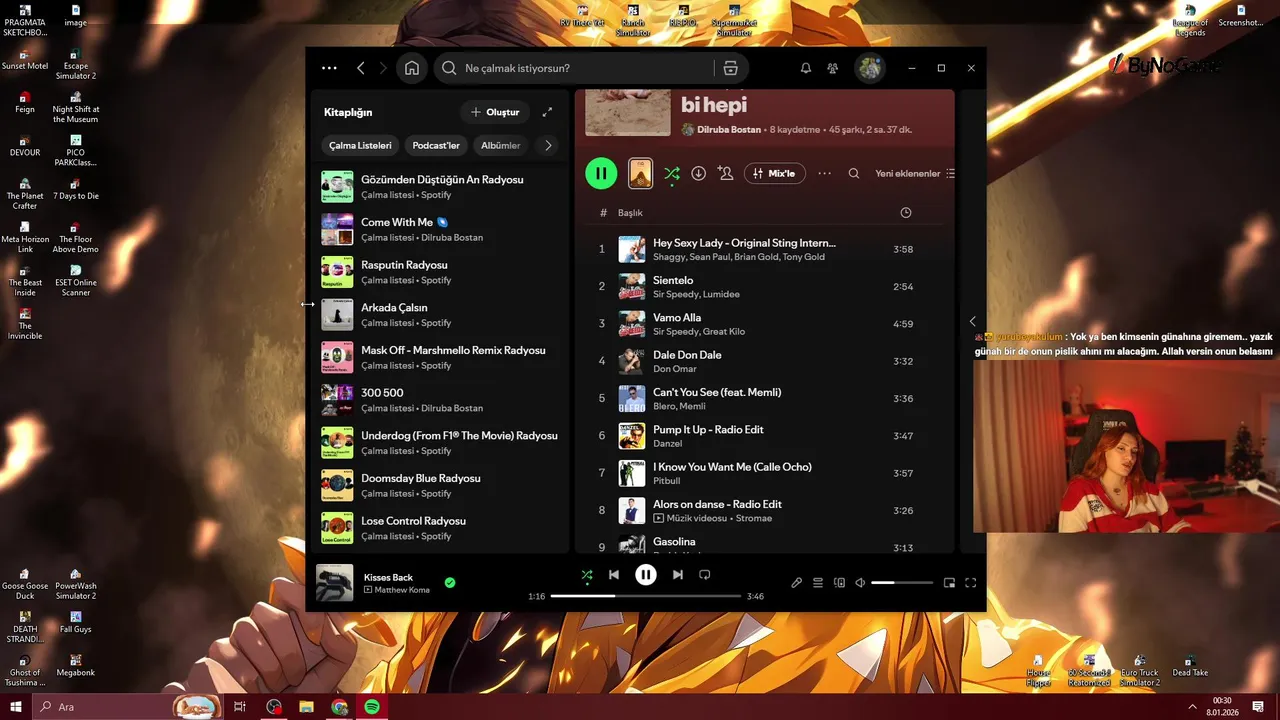Screen dimensions: 1280x720
Task: Open the Gözümden Düştüğün An Radyosu playlist
Action: [x=440, y=187]
